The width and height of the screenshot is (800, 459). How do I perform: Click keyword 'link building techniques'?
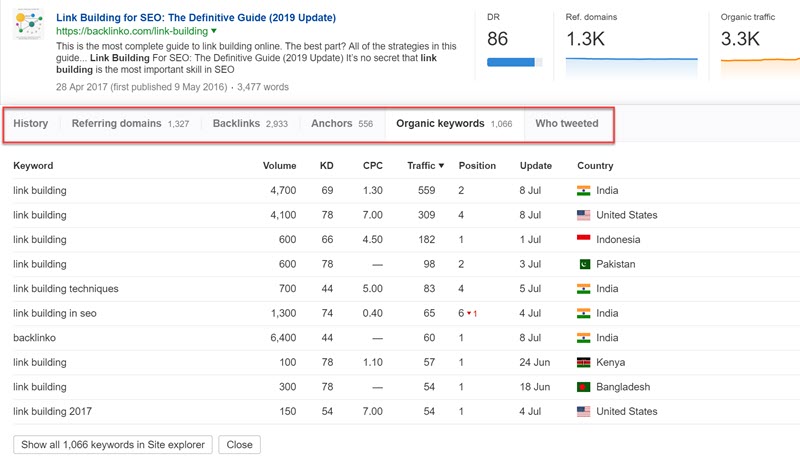(x=66, y=289)
